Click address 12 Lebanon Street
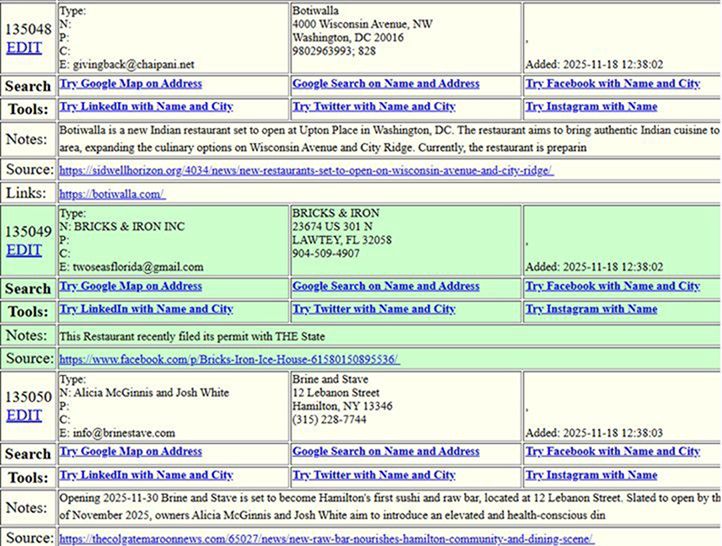722x546 pixels. pos(336,393)
